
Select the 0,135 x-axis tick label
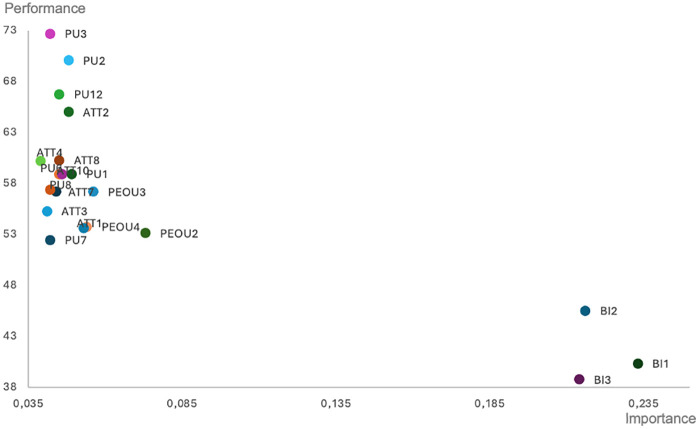[x=336, y=404]
